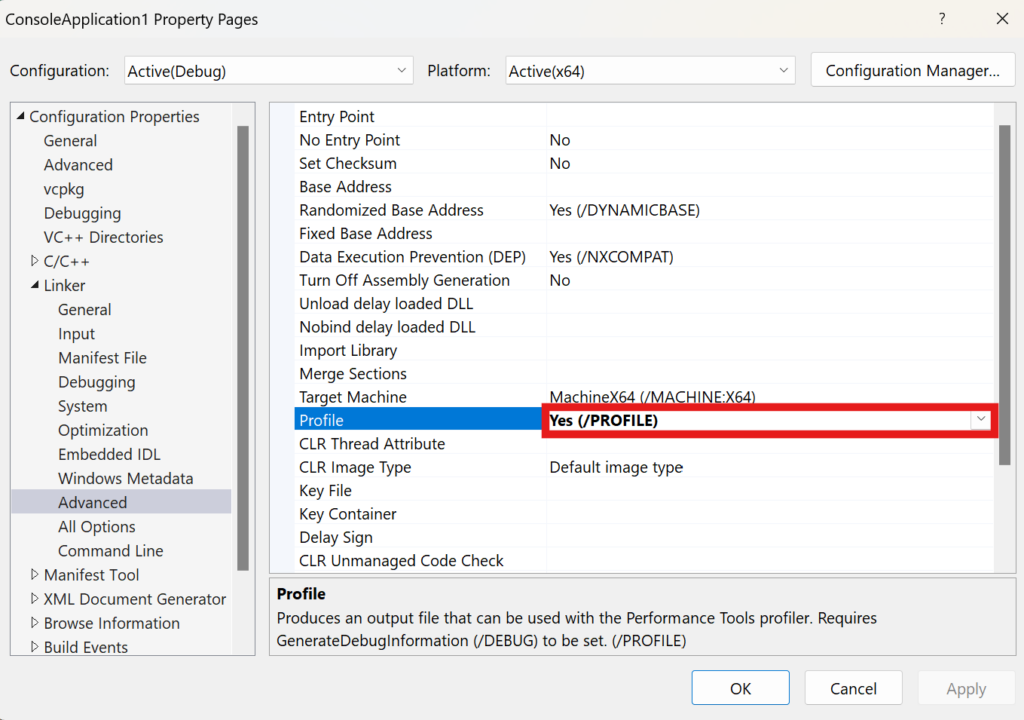
Task: Select the Optimization page under Linker
Action: click(x=101, y=430)
